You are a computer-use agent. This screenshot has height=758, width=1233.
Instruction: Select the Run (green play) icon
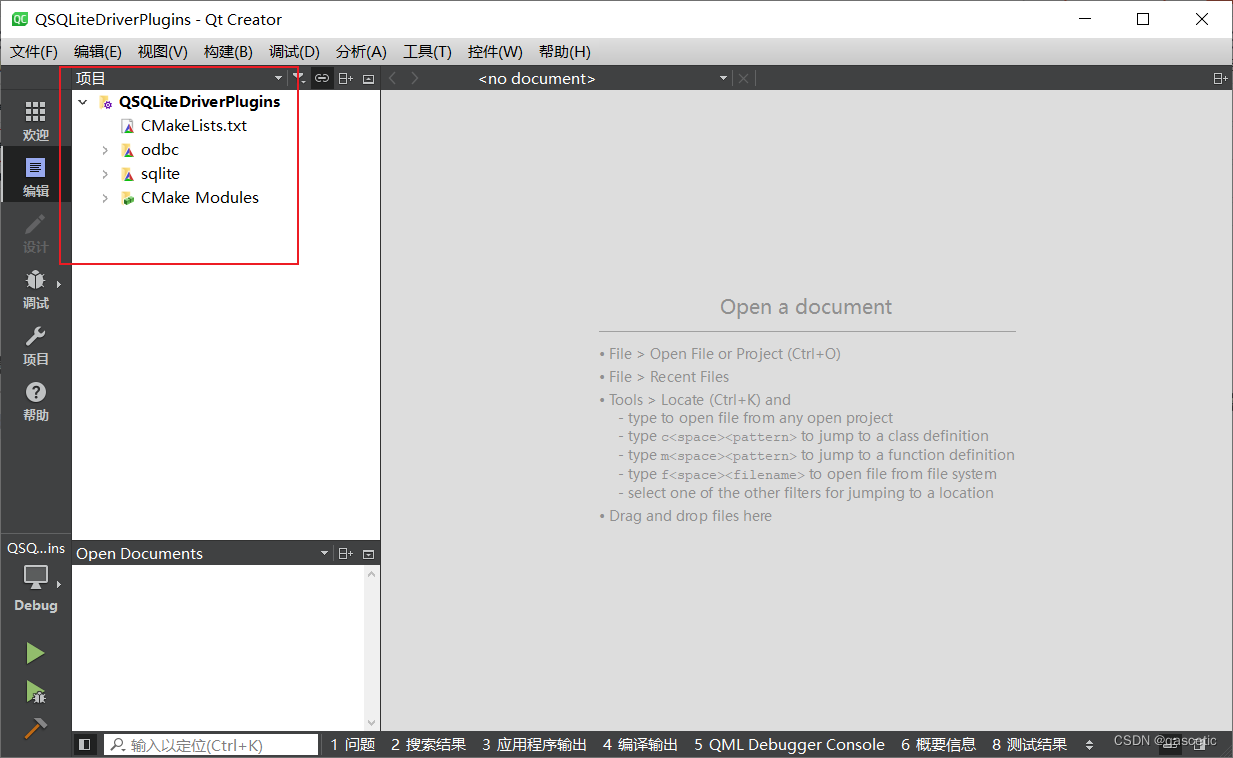[35, 653]
